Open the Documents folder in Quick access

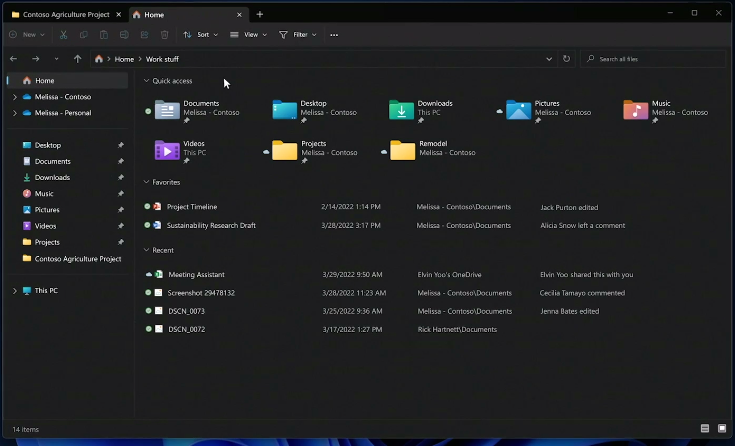[197, 111]
